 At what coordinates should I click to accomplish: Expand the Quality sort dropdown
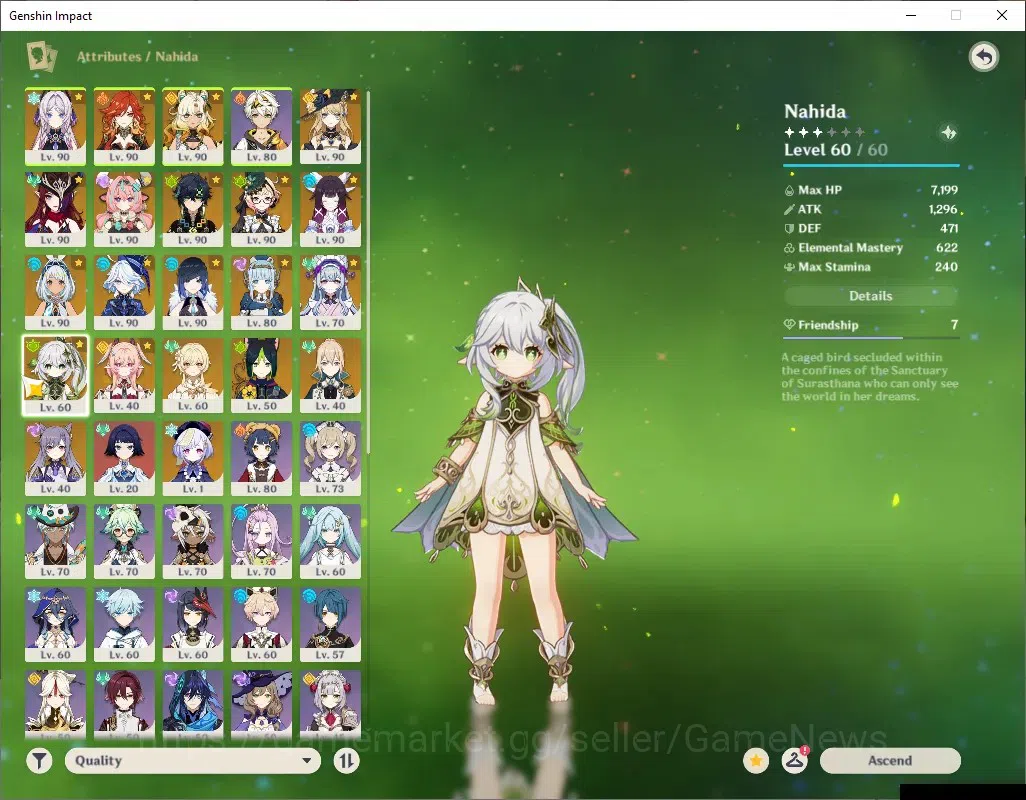[x=193, y=761]
